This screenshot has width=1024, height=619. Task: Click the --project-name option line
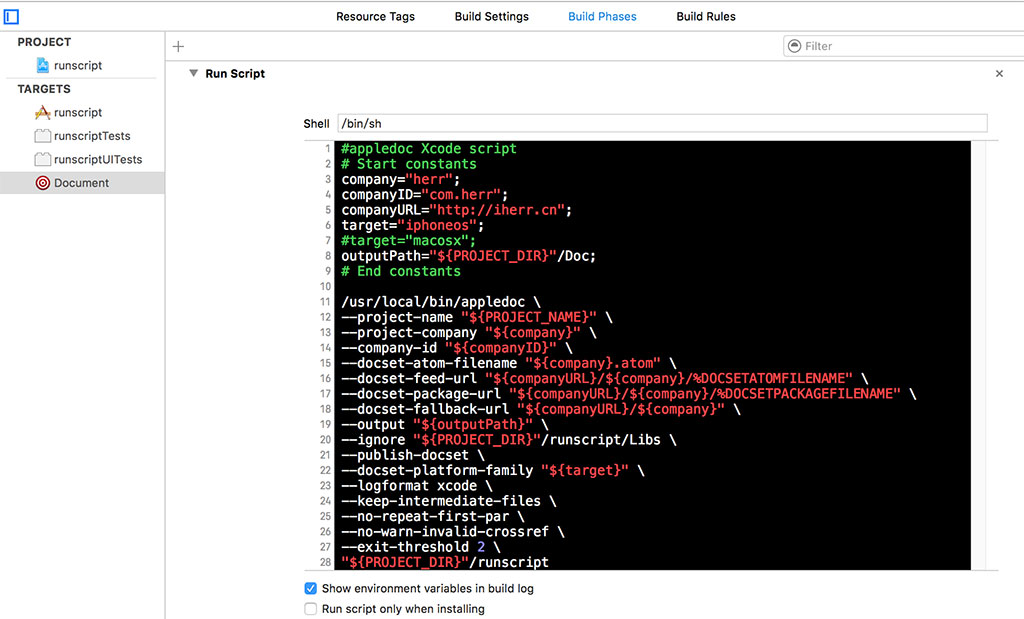pyautogui.click(x=477, y=317)
